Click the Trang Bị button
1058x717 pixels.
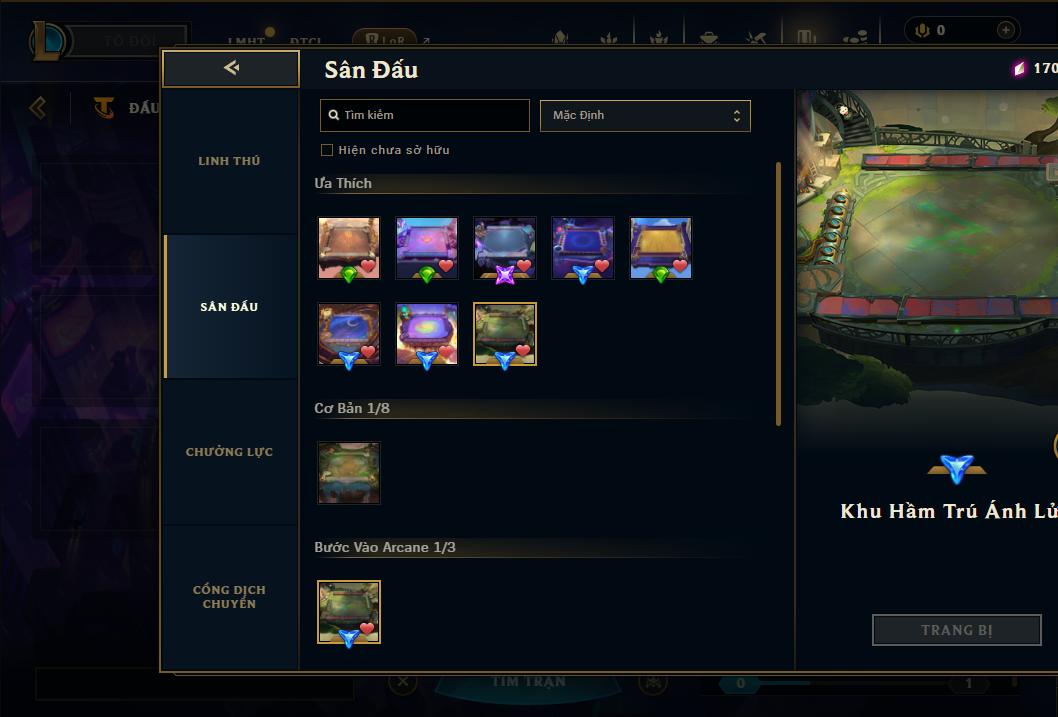957,630
